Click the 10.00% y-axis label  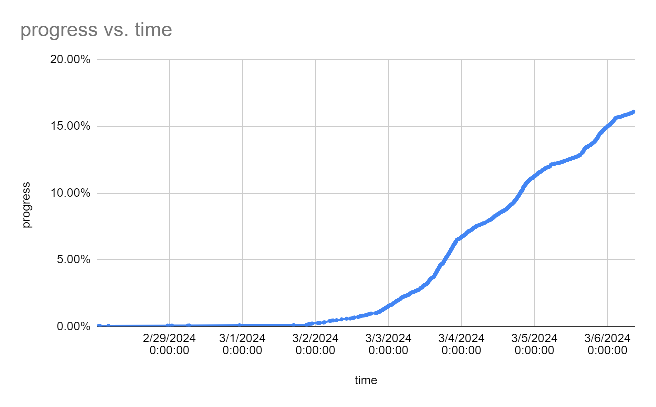(x=70, y=193)
